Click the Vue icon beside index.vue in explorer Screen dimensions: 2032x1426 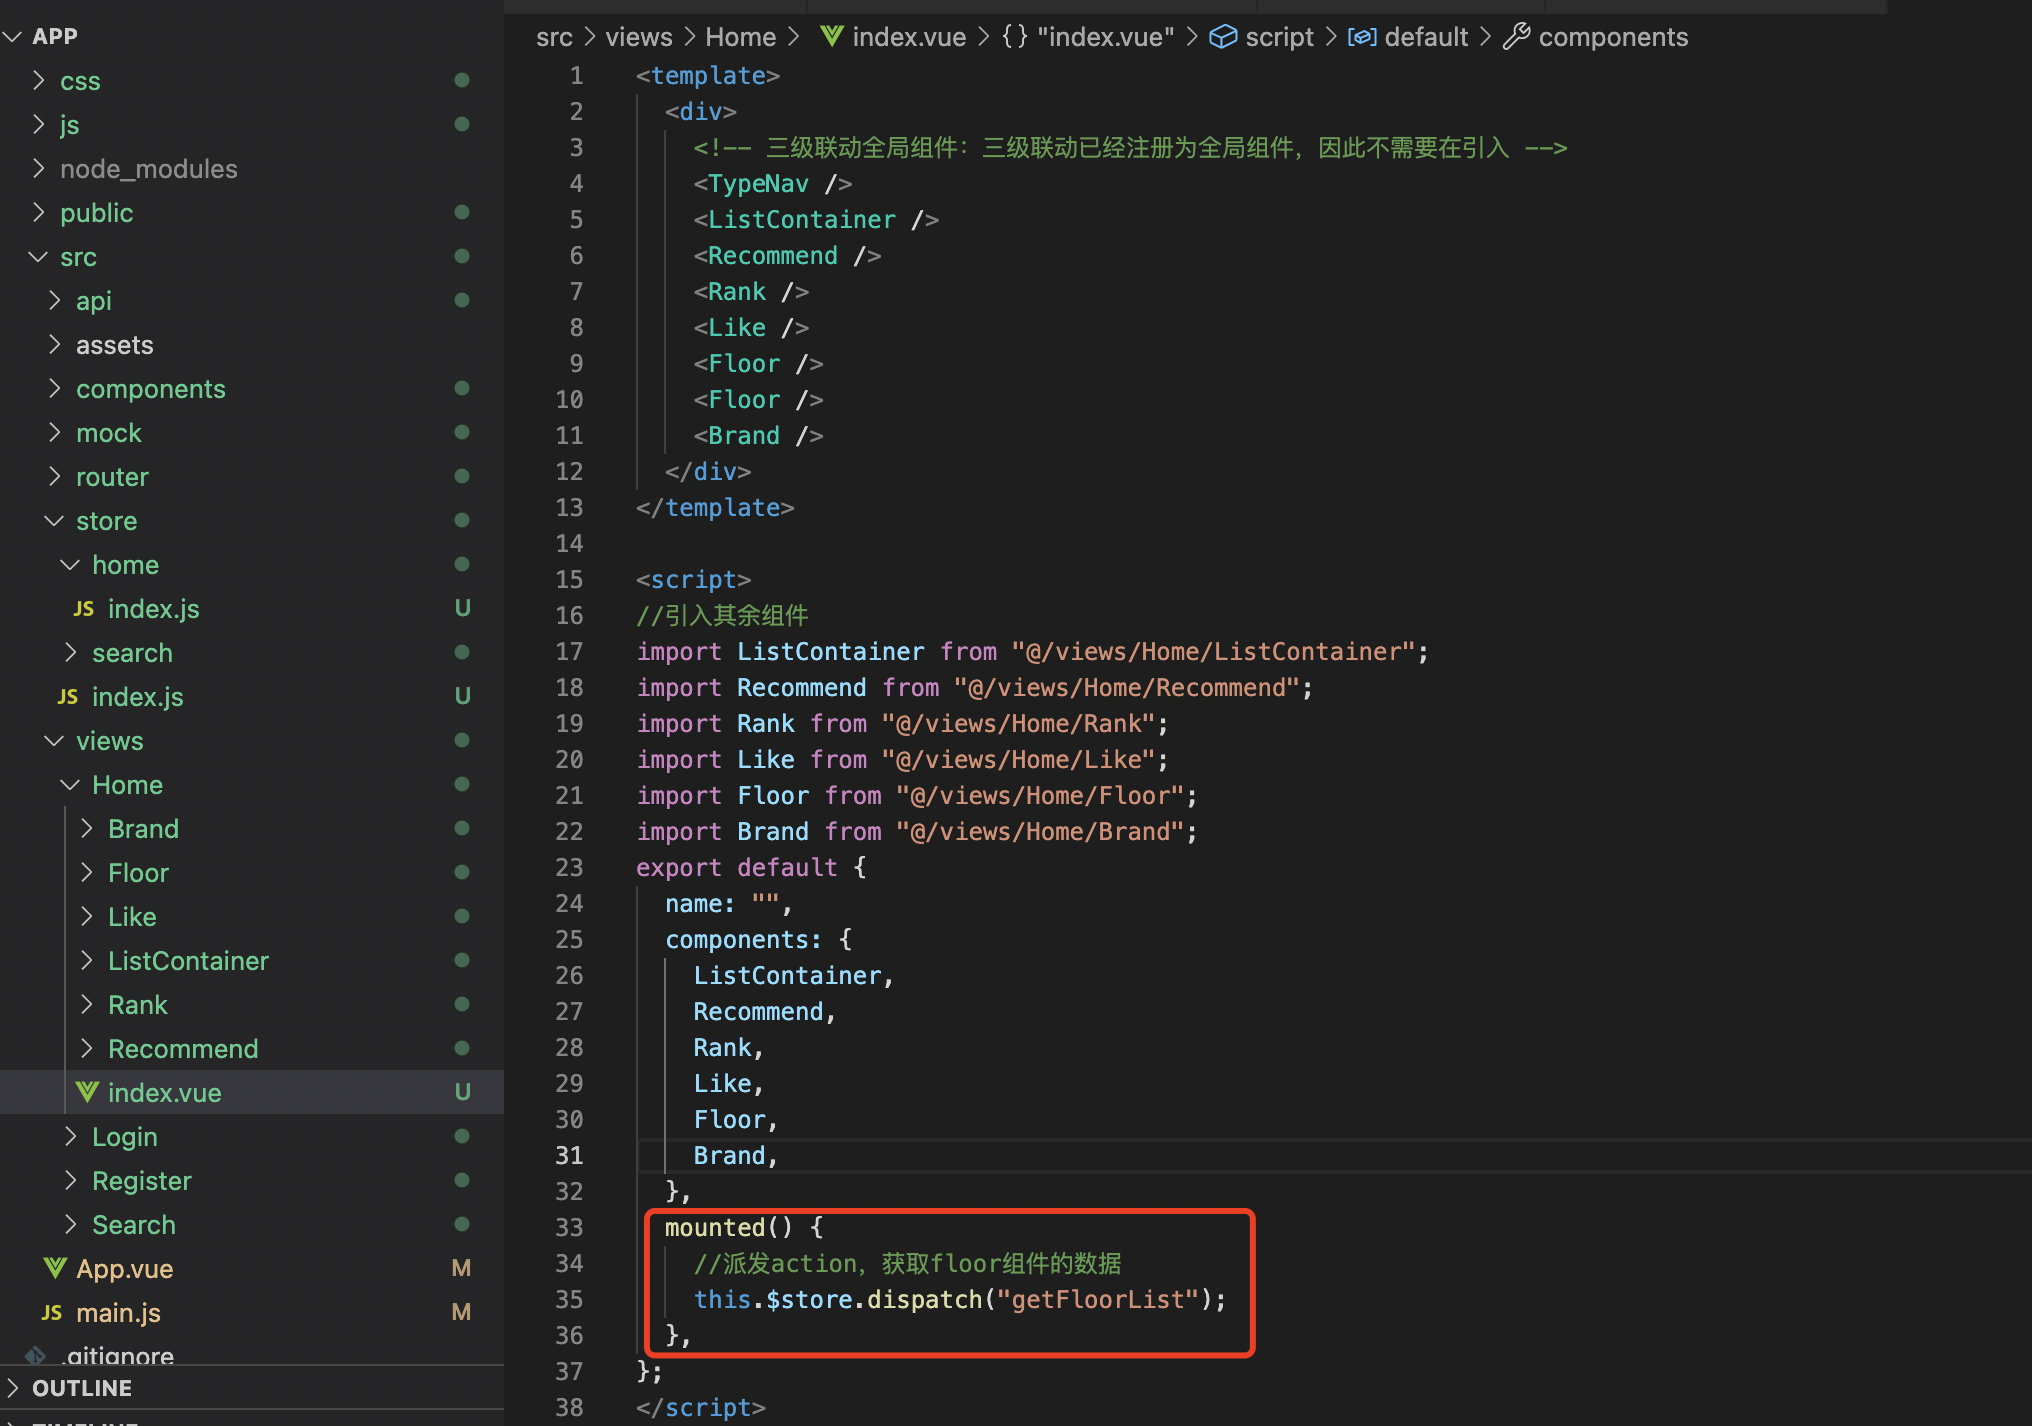87,1092
